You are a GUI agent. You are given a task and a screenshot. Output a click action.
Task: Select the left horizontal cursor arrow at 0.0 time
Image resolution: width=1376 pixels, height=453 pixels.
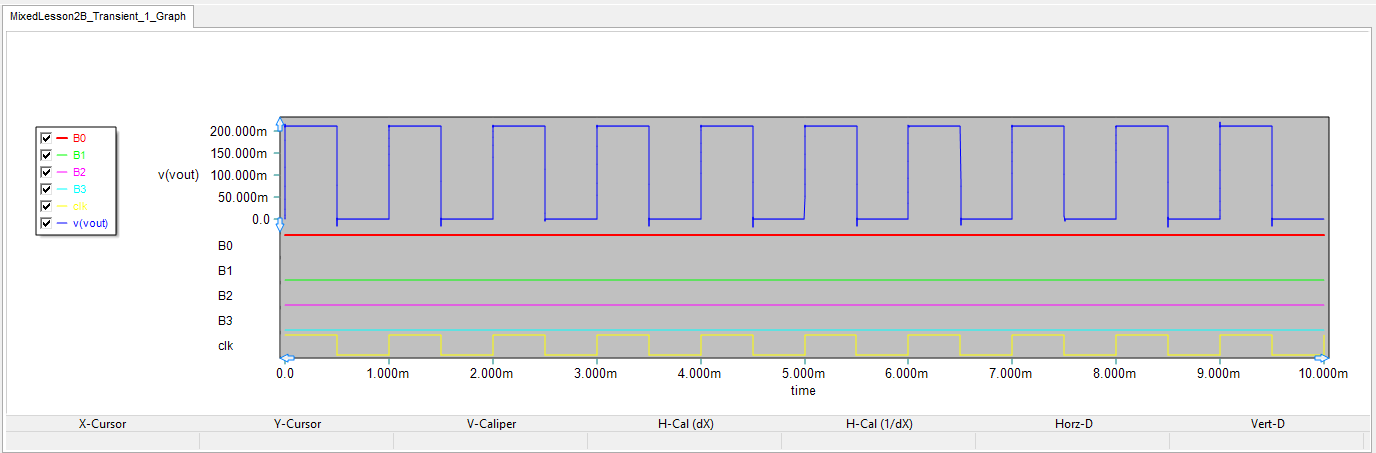pos(287,358)
